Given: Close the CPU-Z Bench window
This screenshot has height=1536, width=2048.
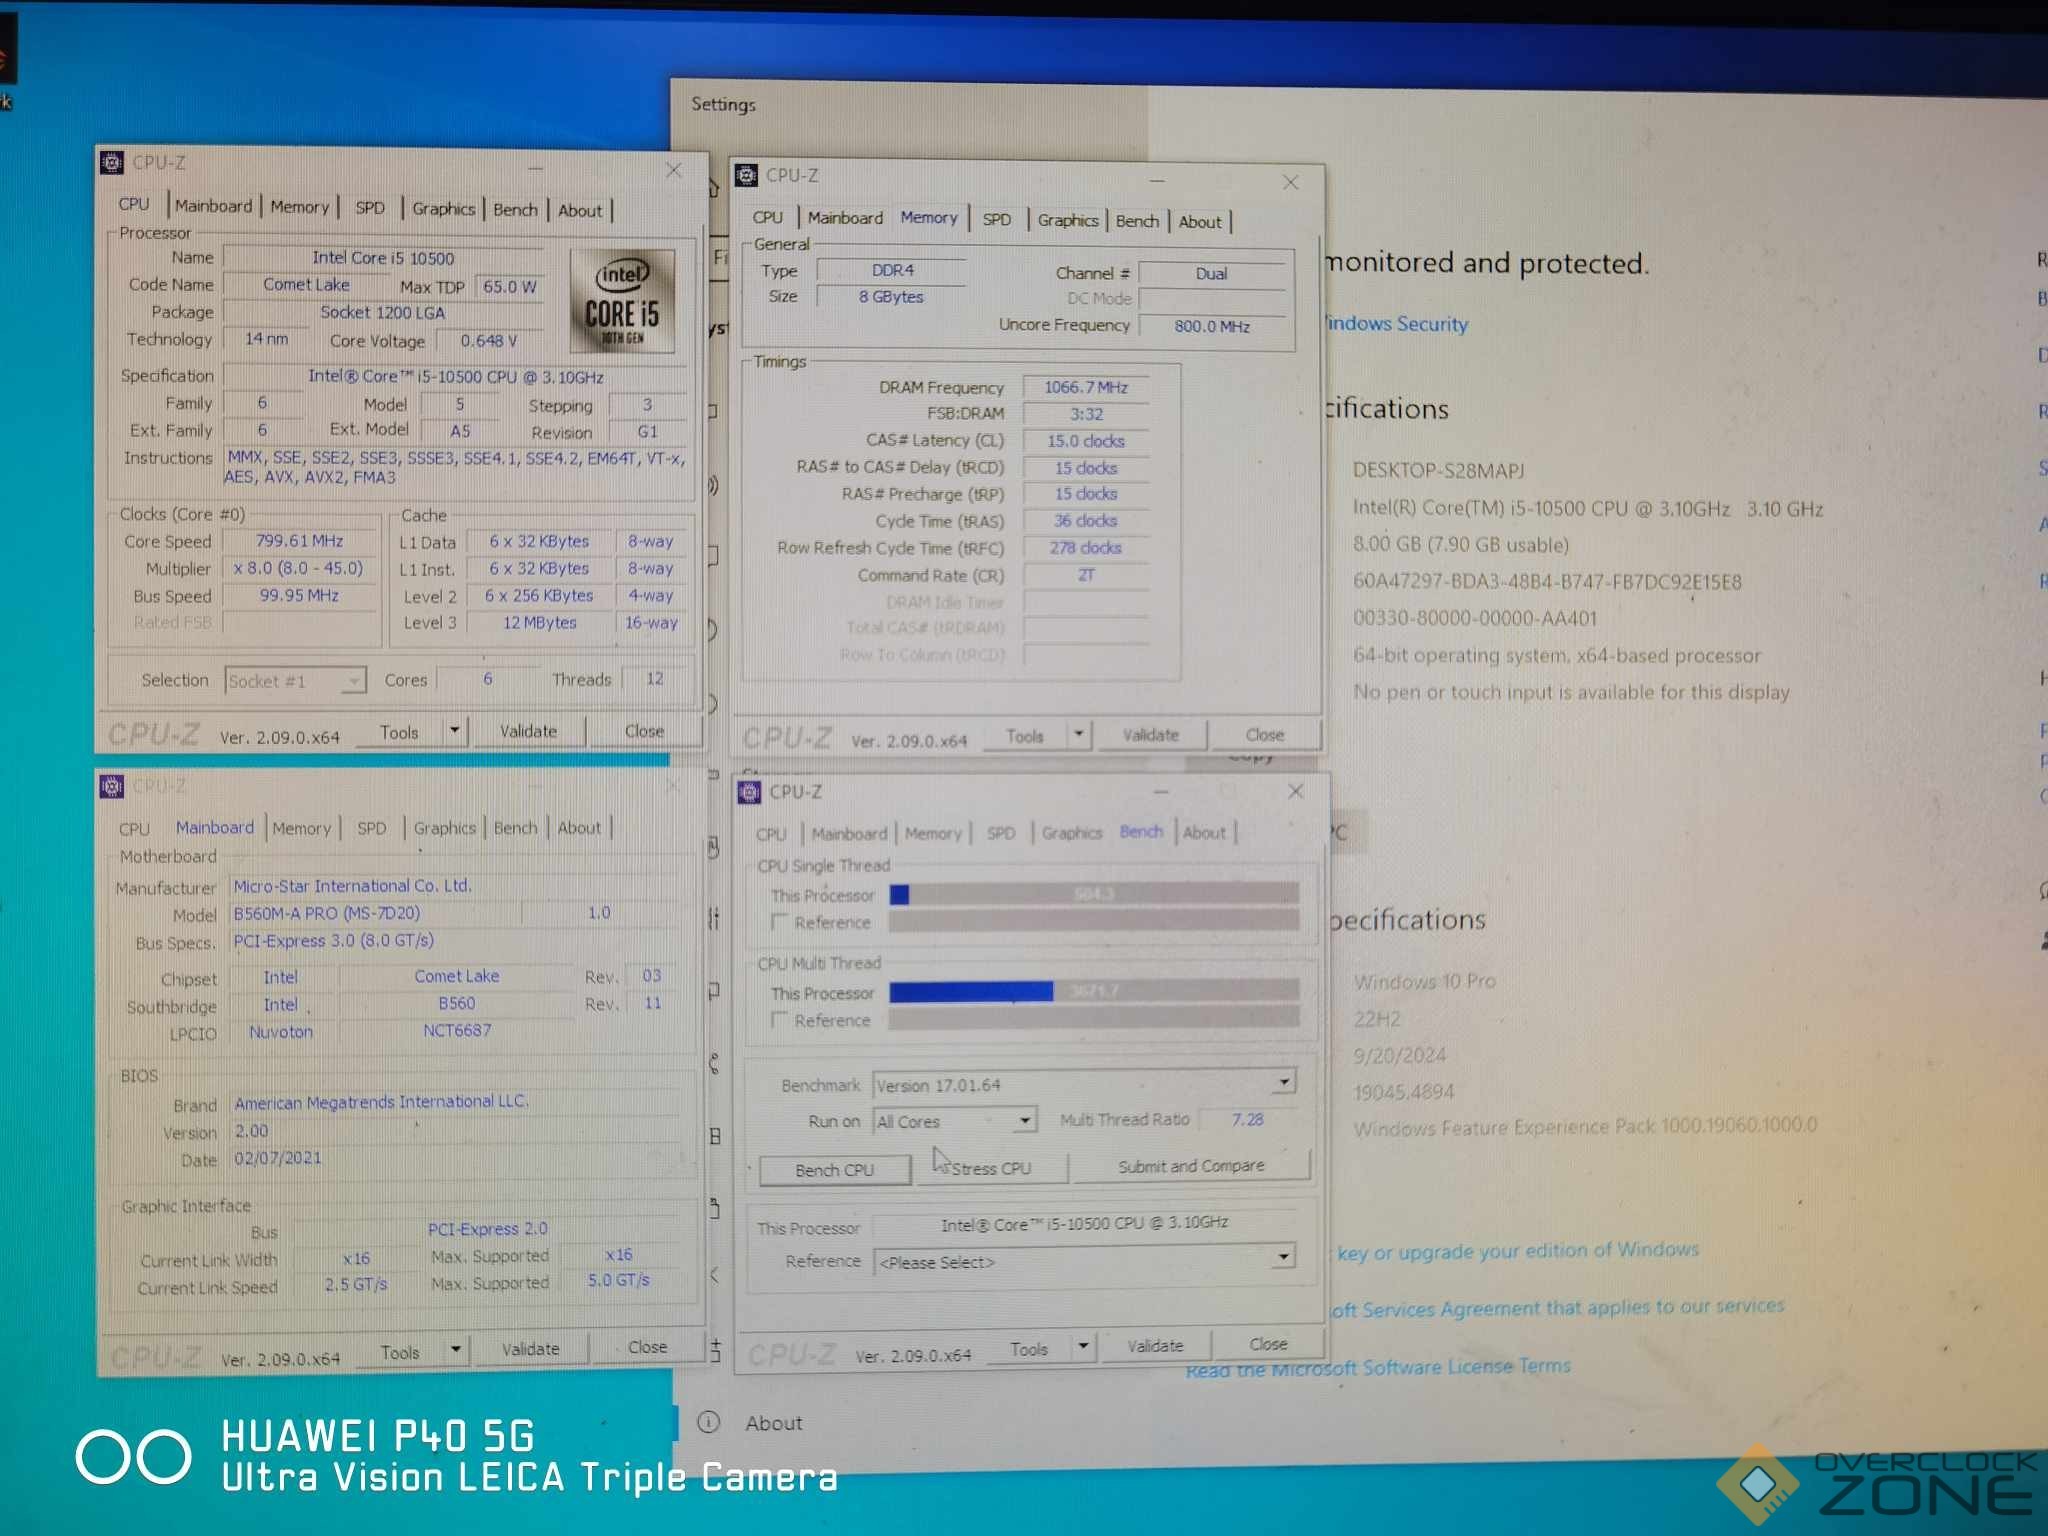Looking at the screenshot, I should coord(1295,791).
